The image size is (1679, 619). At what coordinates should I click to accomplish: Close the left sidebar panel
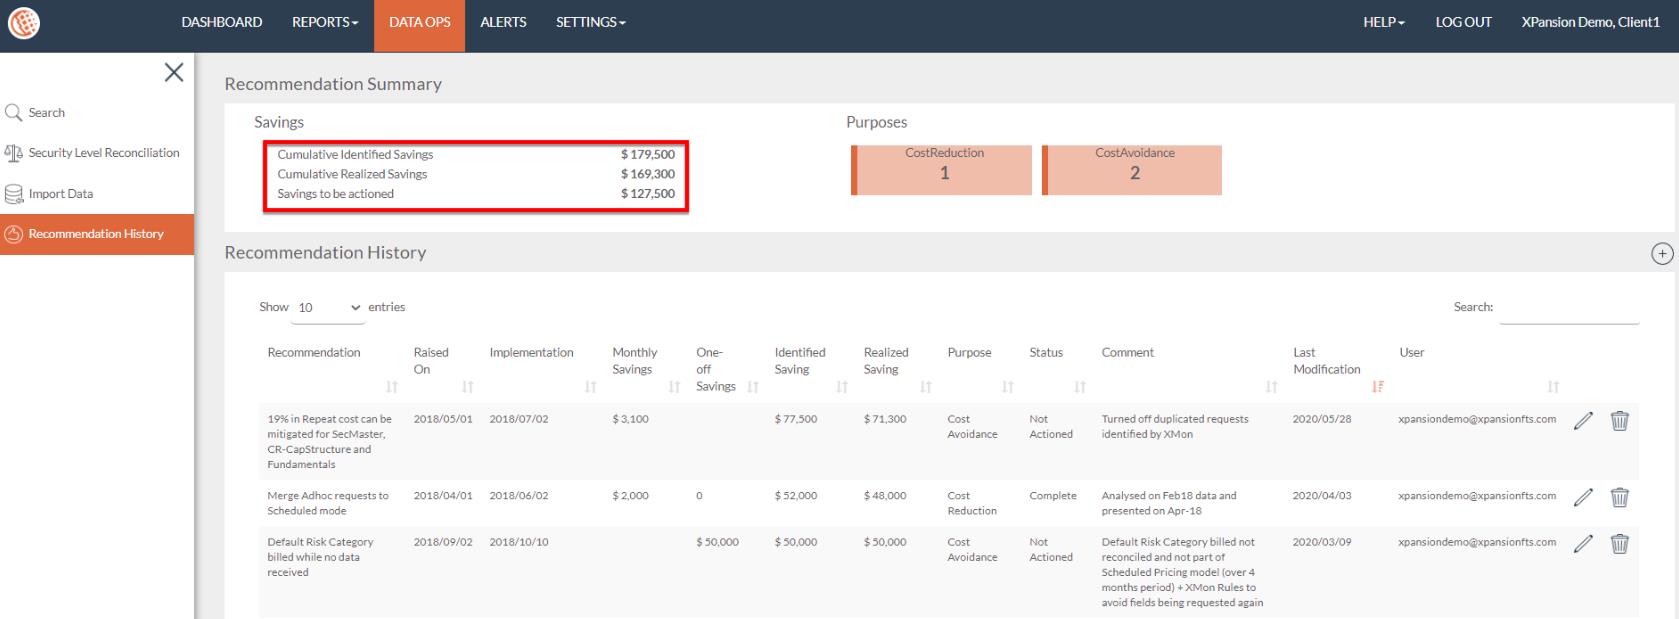point(173,72)
